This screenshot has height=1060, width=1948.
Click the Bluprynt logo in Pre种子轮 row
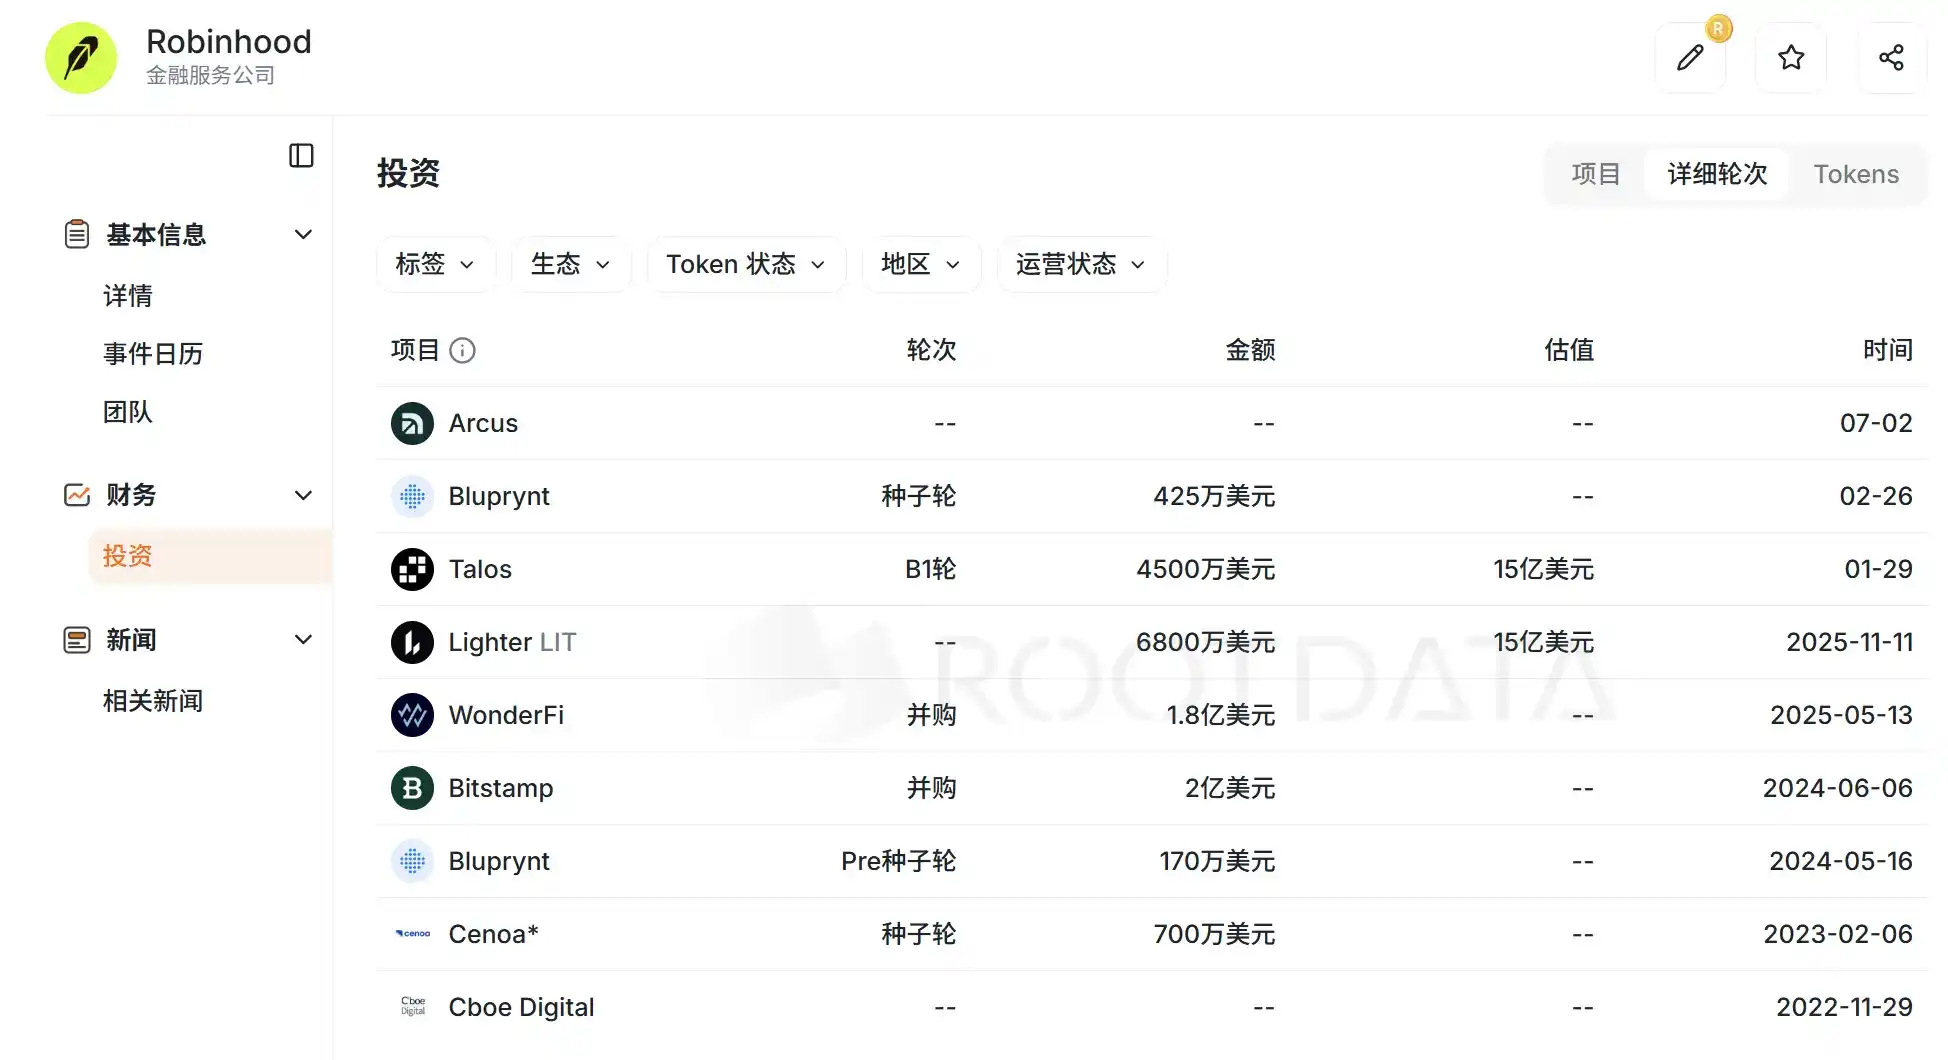click(x=412, y=861)
